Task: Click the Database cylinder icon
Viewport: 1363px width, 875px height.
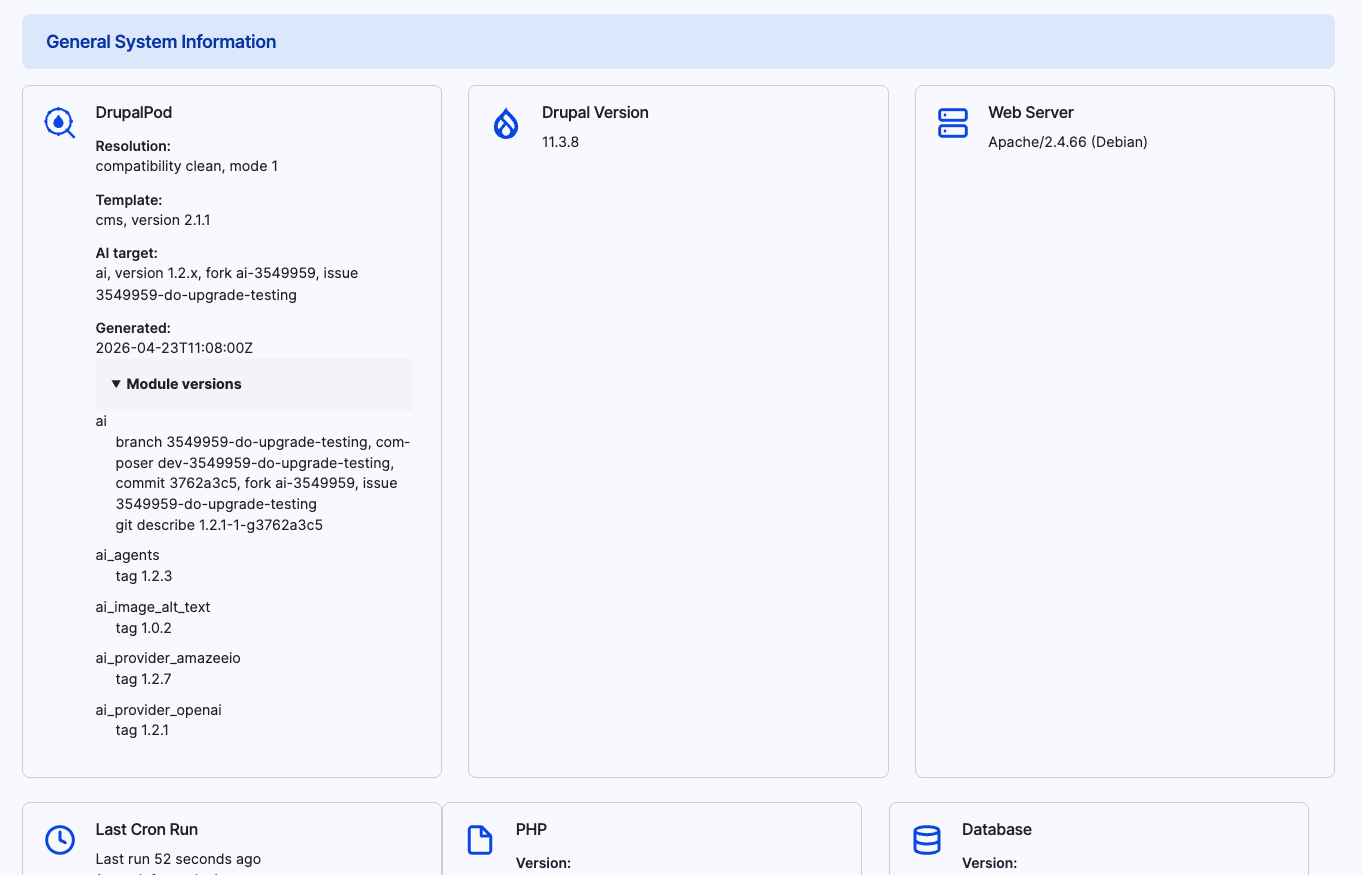Action: (927, 840)
